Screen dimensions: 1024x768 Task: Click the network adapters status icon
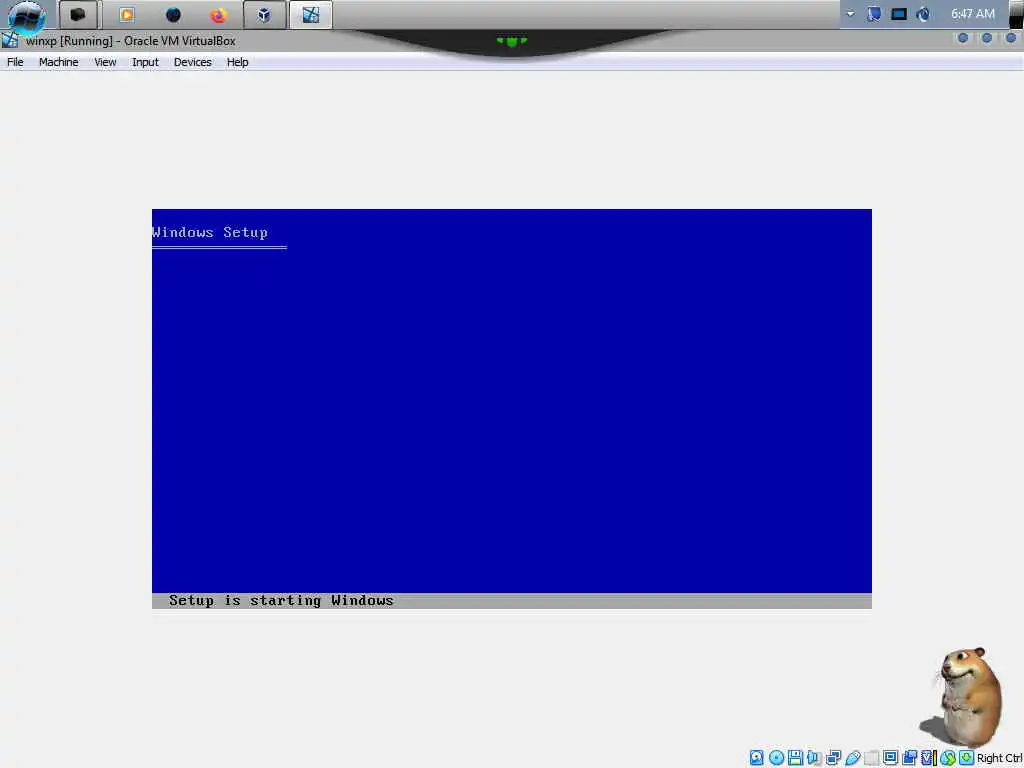[833, 758]
